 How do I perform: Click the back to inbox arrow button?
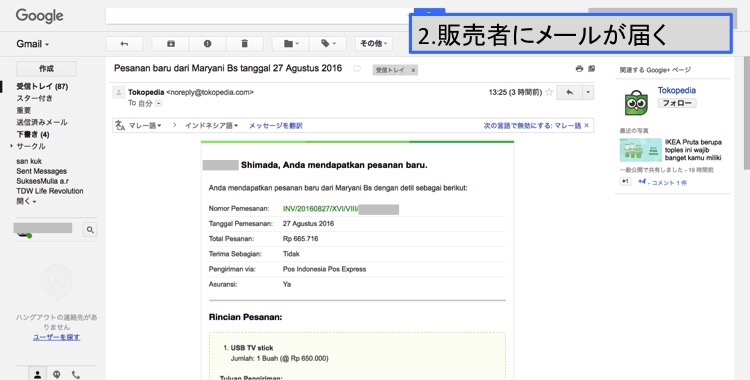(x=124, y=44)
